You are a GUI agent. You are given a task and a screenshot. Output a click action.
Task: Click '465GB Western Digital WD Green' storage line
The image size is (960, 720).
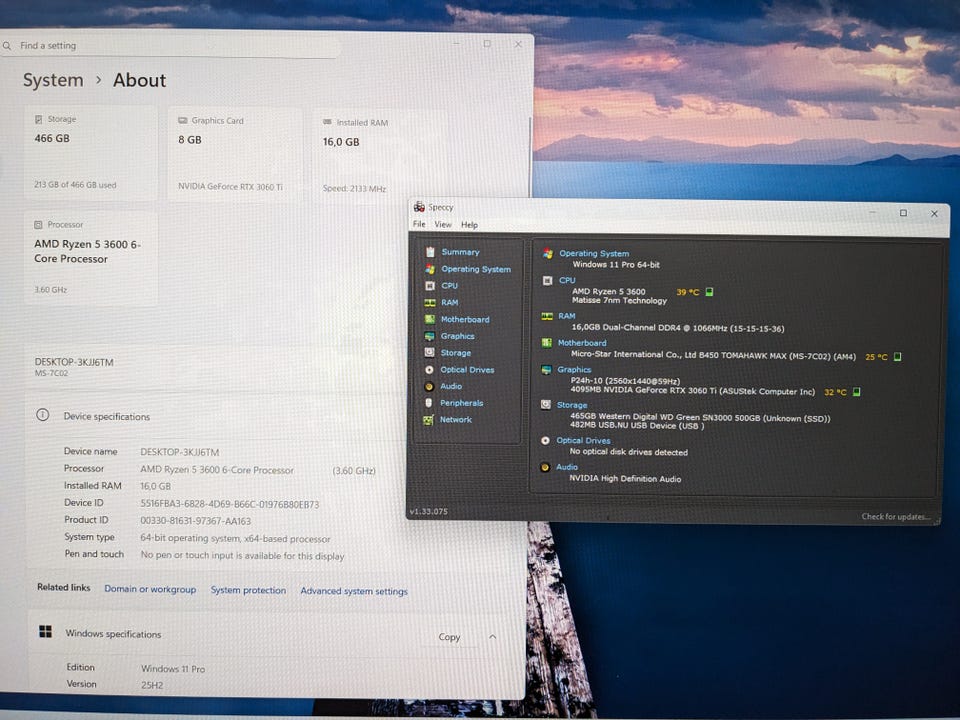coord(700,418)
